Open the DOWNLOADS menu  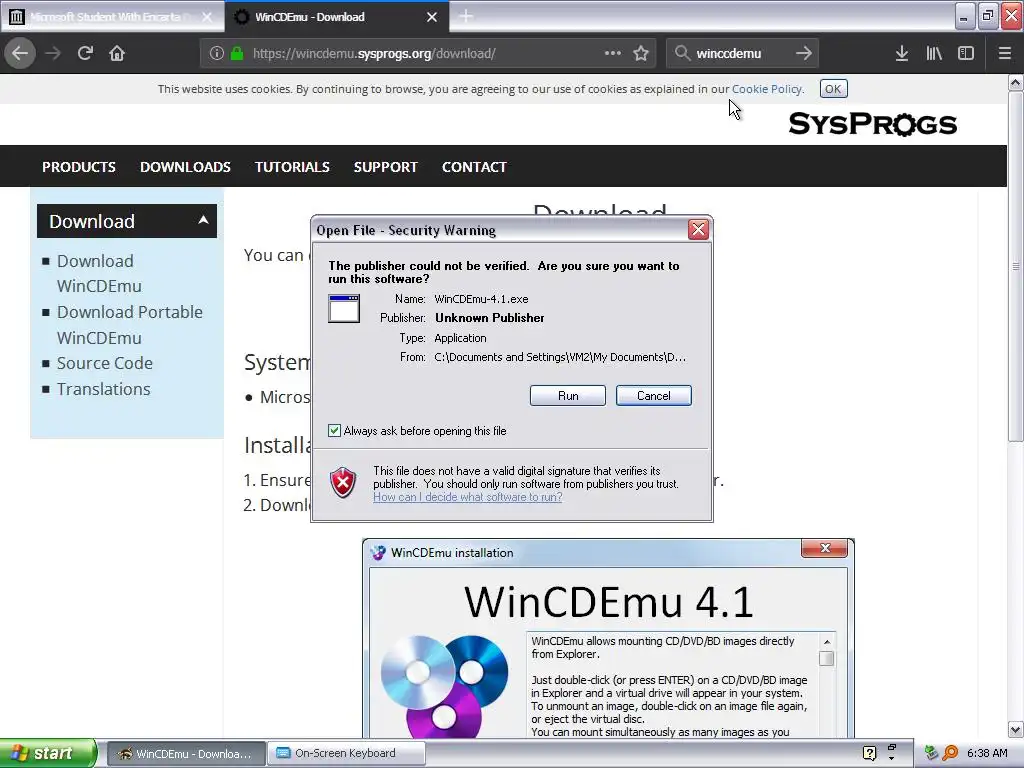click(185, 167)
